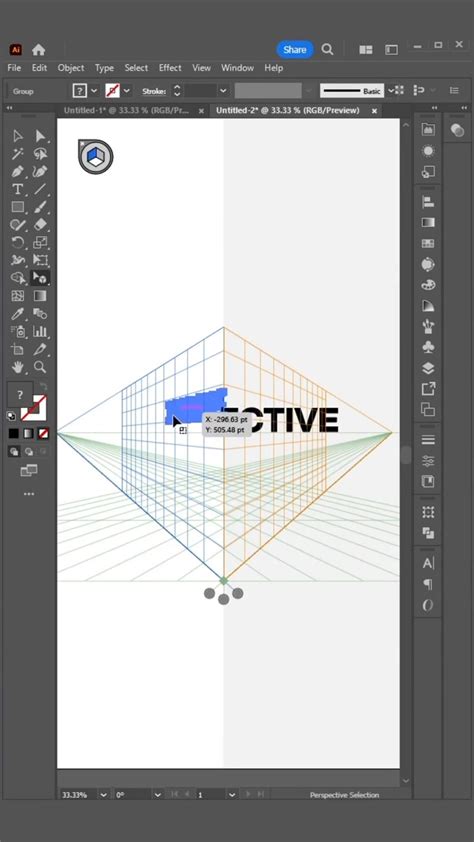474x842 pixels.
Task: Open the Effect menu
Action: coord(170,68)
